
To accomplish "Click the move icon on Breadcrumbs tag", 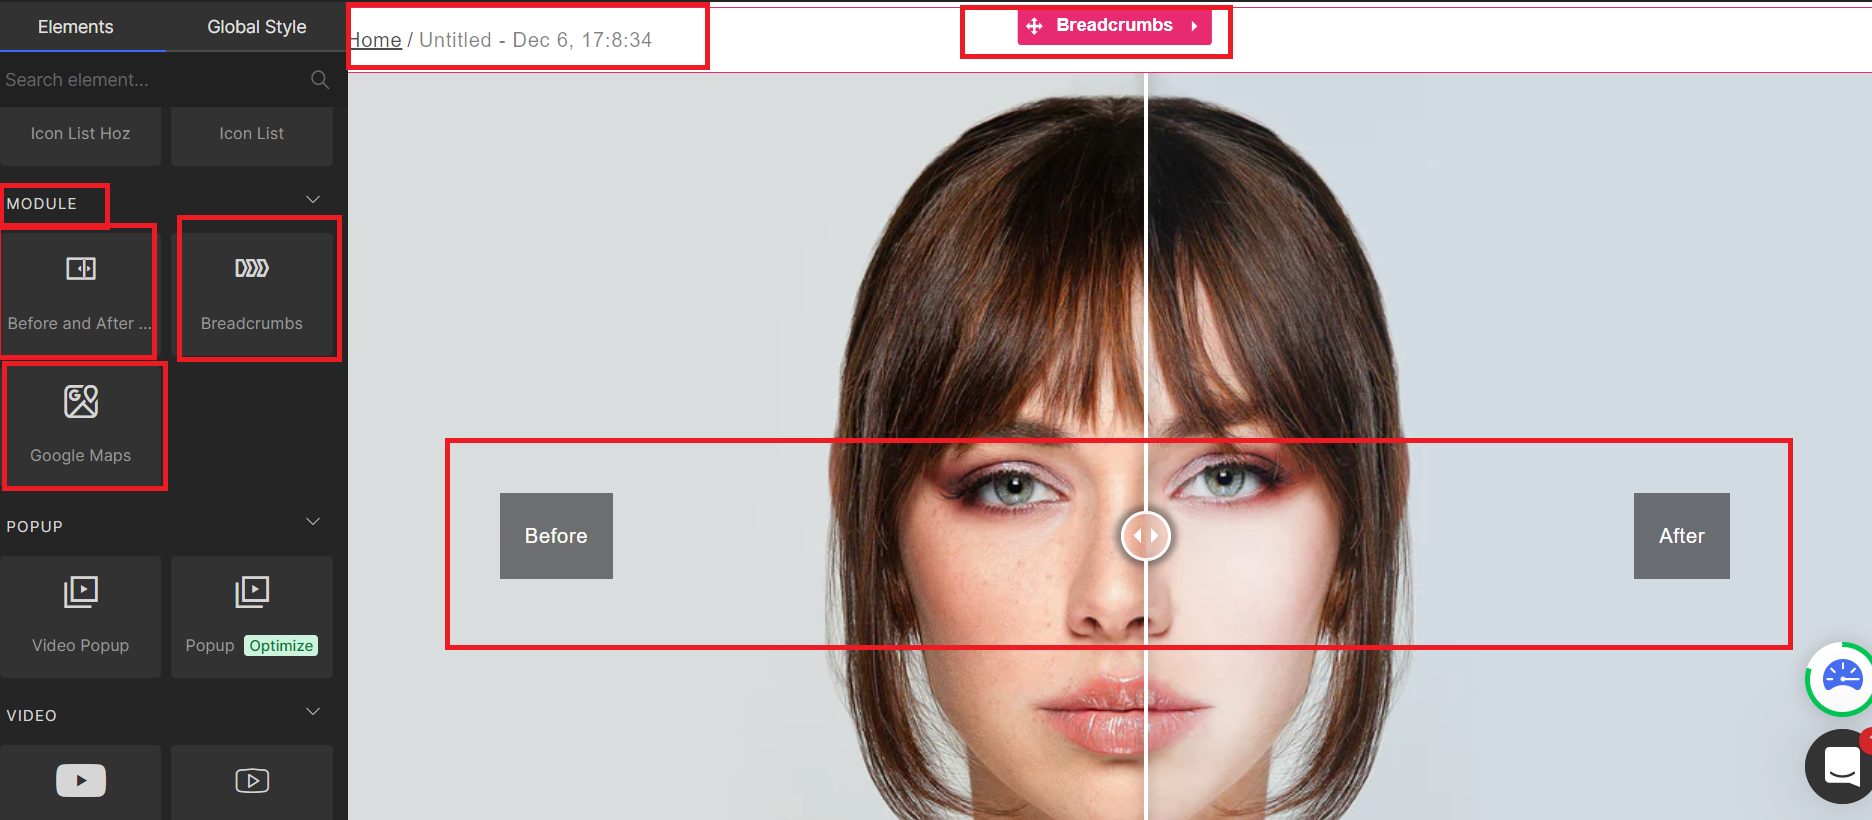I will (1035, 26).
